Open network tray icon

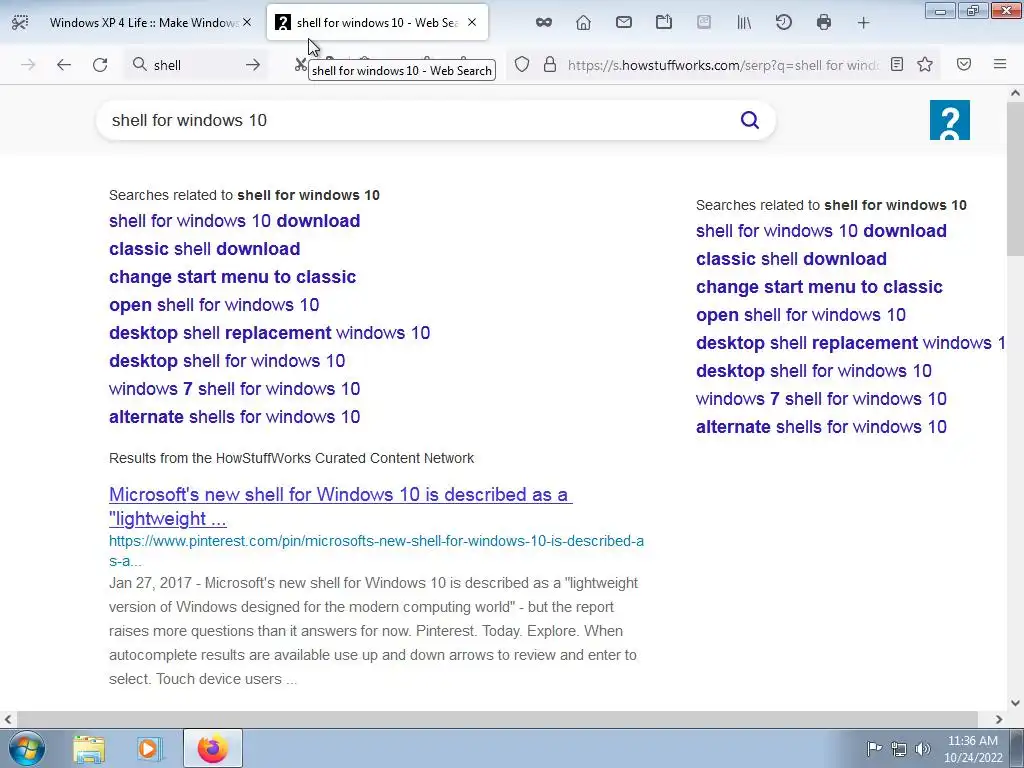click(x=899, y=748)
